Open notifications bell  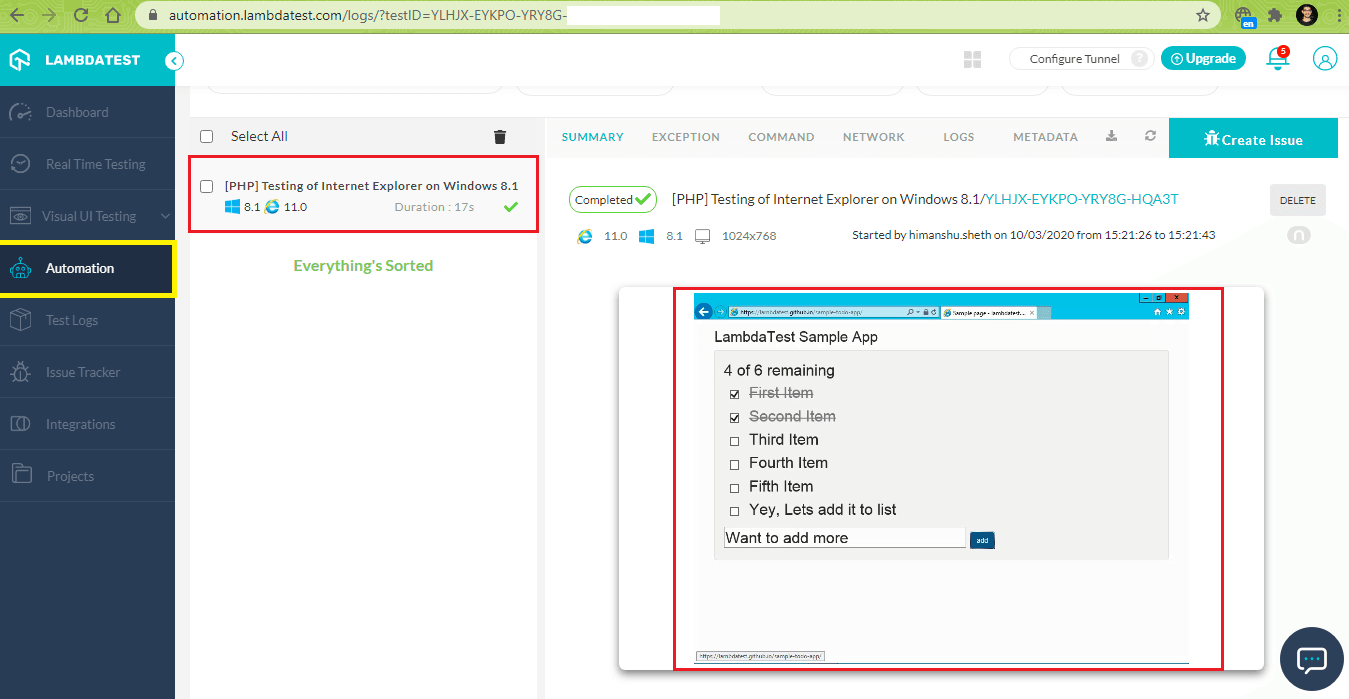[x=1277, y=58]
